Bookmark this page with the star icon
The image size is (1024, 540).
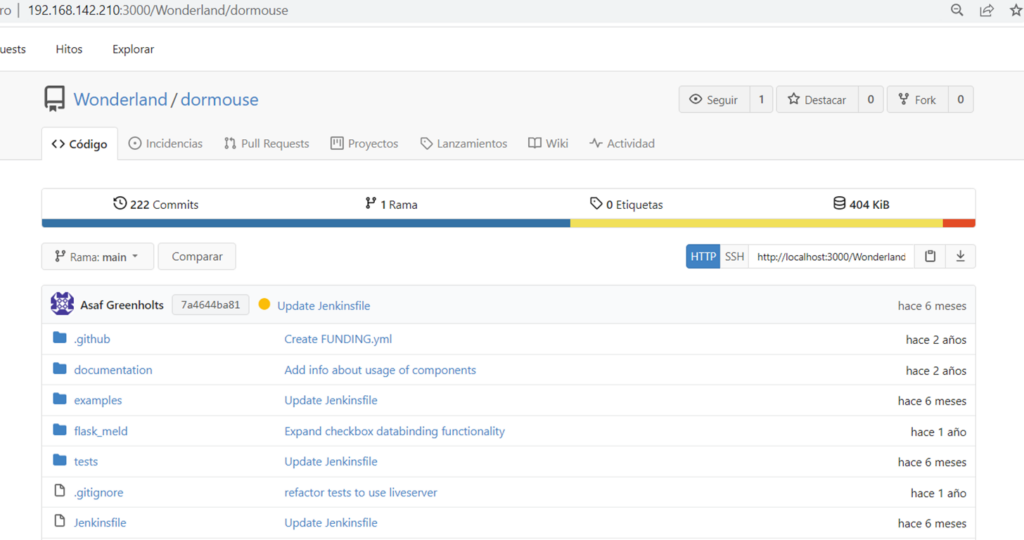point(1016,10)
